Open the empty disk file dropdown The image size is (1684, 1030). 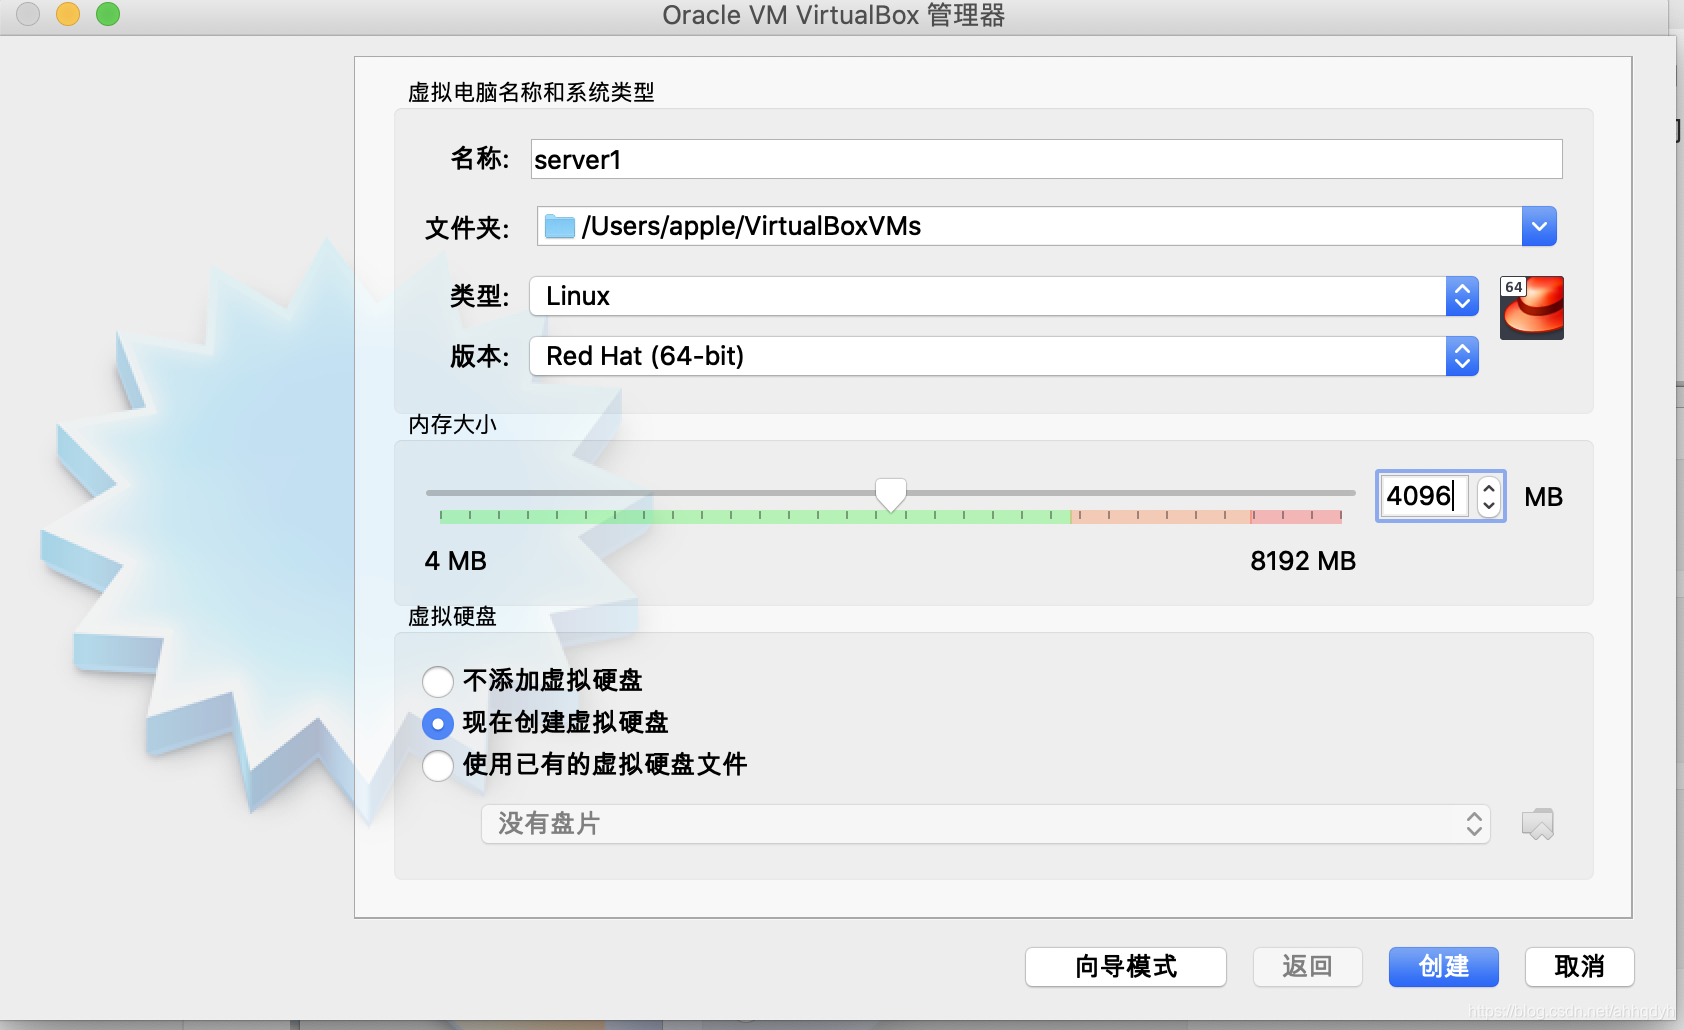click(x=986, y=824)
